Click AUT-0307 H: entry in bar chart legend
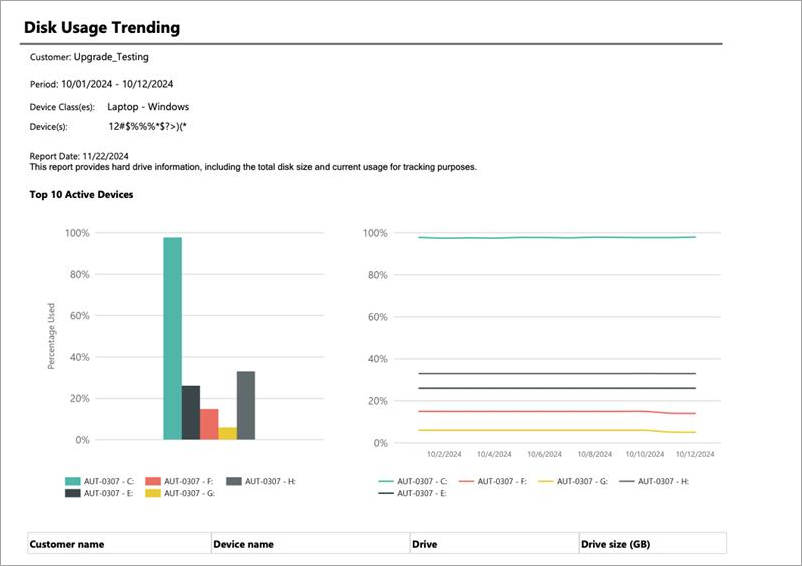 click(260, 481)
